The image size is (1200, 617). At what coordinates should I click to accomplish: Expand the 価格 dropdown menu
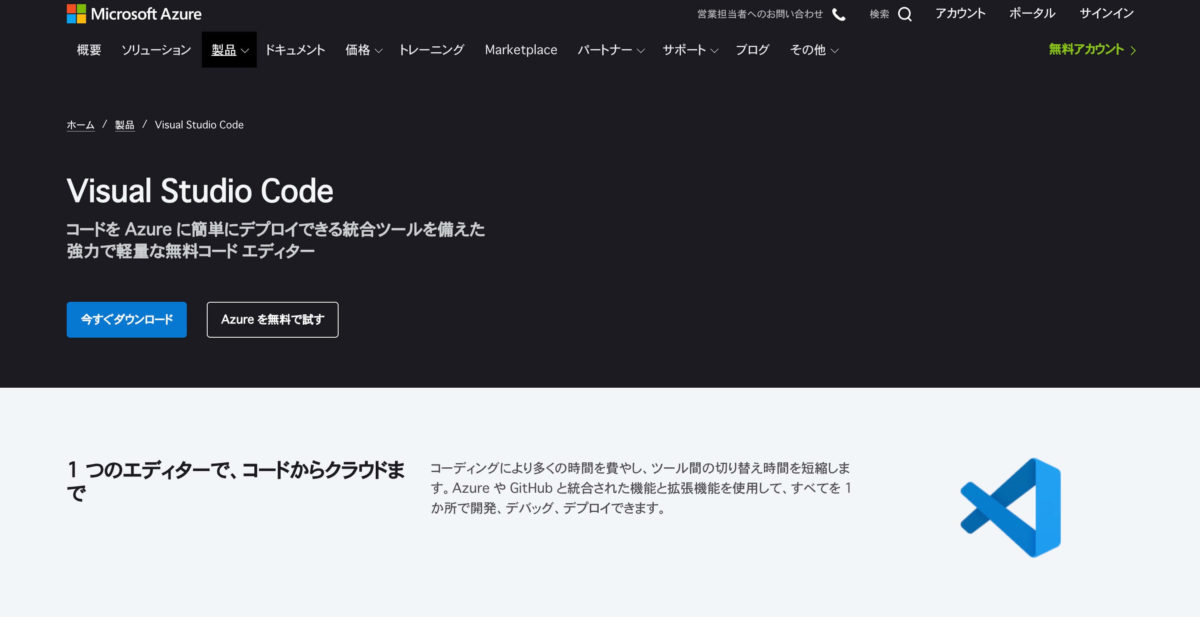tap(363, 50)
